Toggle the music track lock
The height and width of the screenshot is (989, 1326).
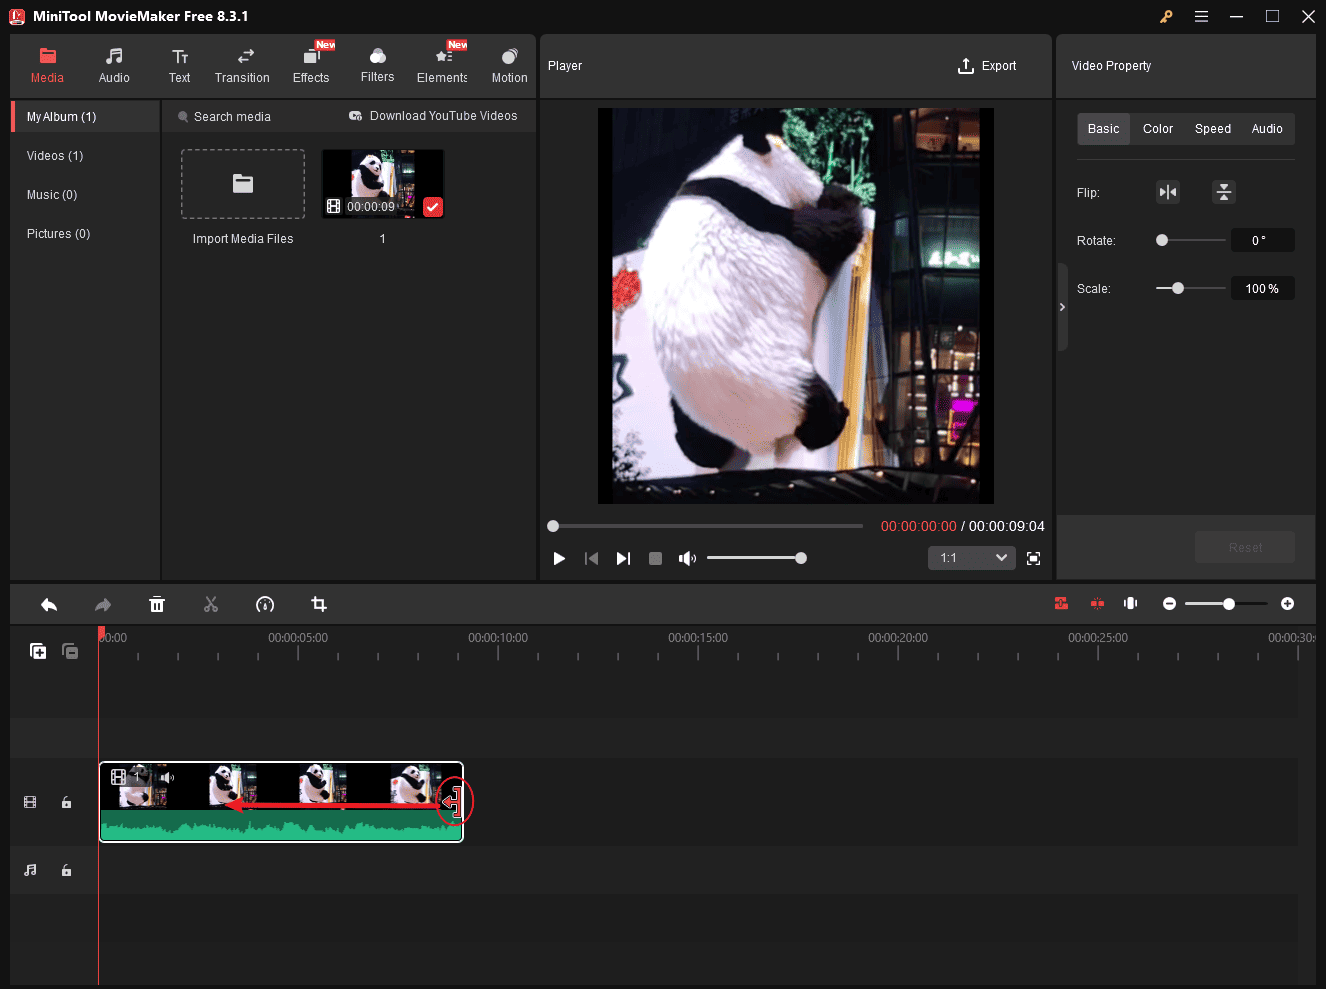[x=66, y=870]
